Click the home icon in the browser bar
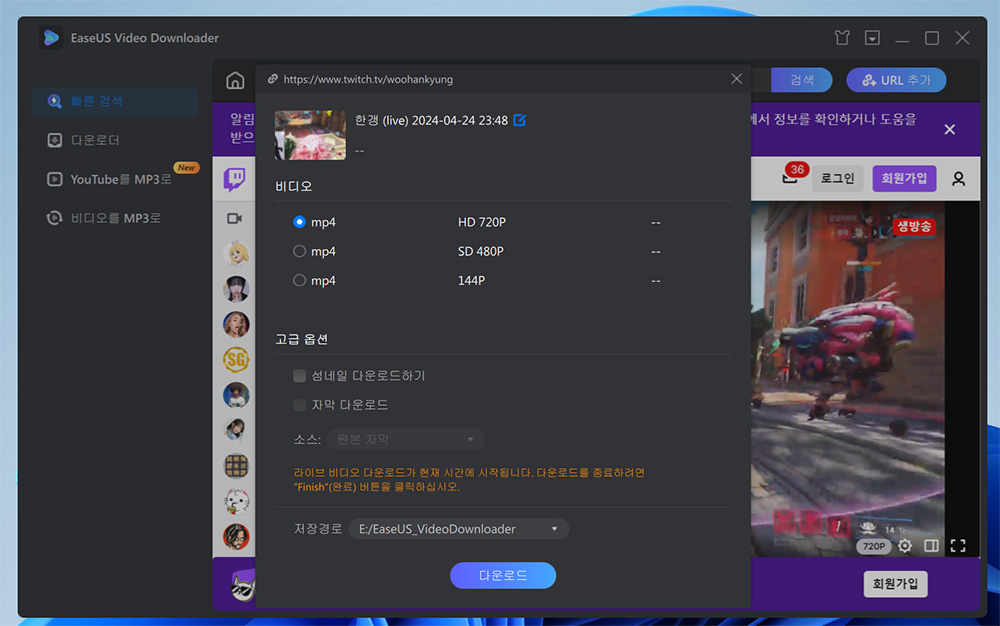Viewport: 1000px width, 626px height. tap(235, 80)
